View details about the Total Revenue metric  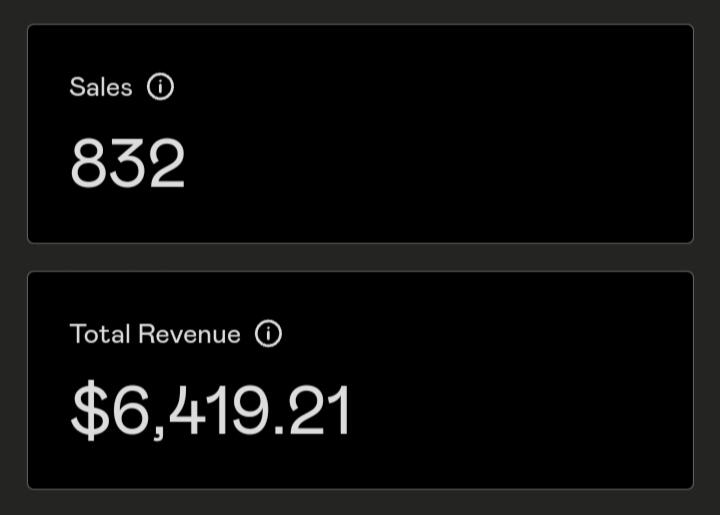[268, 334]
